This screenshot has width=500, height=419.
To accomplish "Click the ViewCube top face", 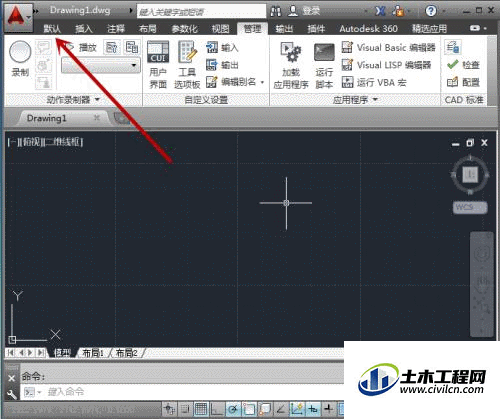I will 470,174.
